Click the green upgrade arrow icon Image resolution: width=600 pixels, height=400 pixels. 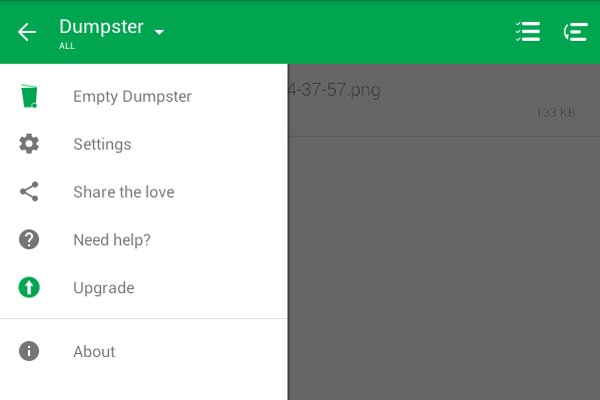click(x=29, y=287)
